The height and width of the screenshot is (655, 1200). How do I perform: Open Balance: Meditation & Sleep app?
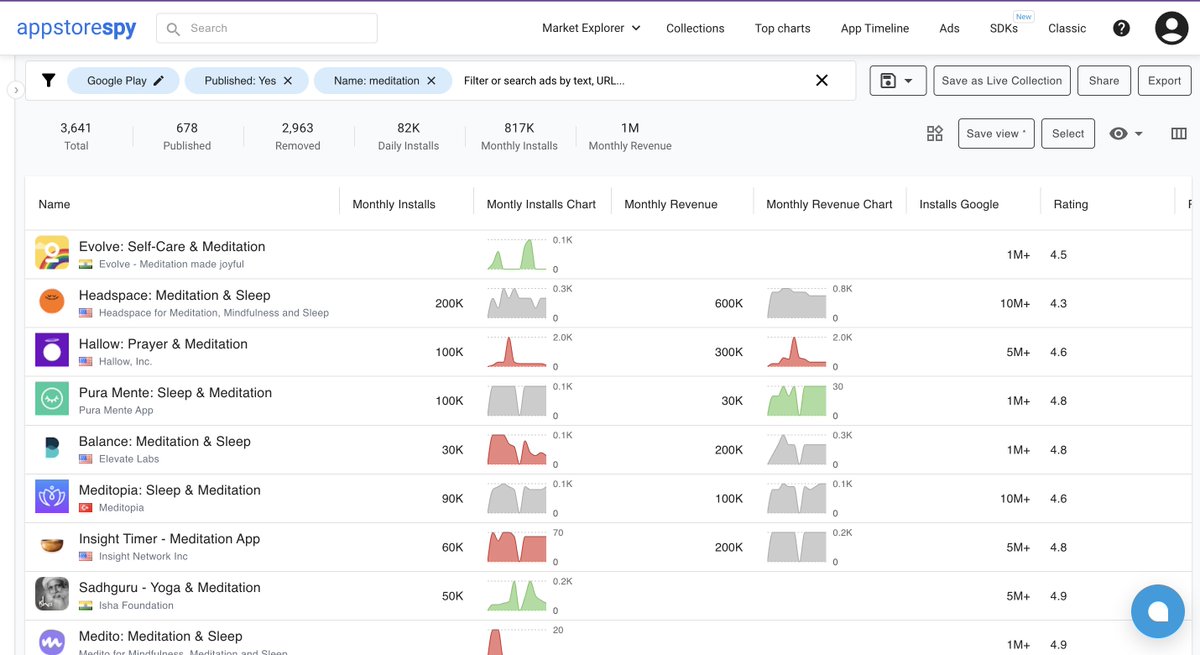point(165,441)
